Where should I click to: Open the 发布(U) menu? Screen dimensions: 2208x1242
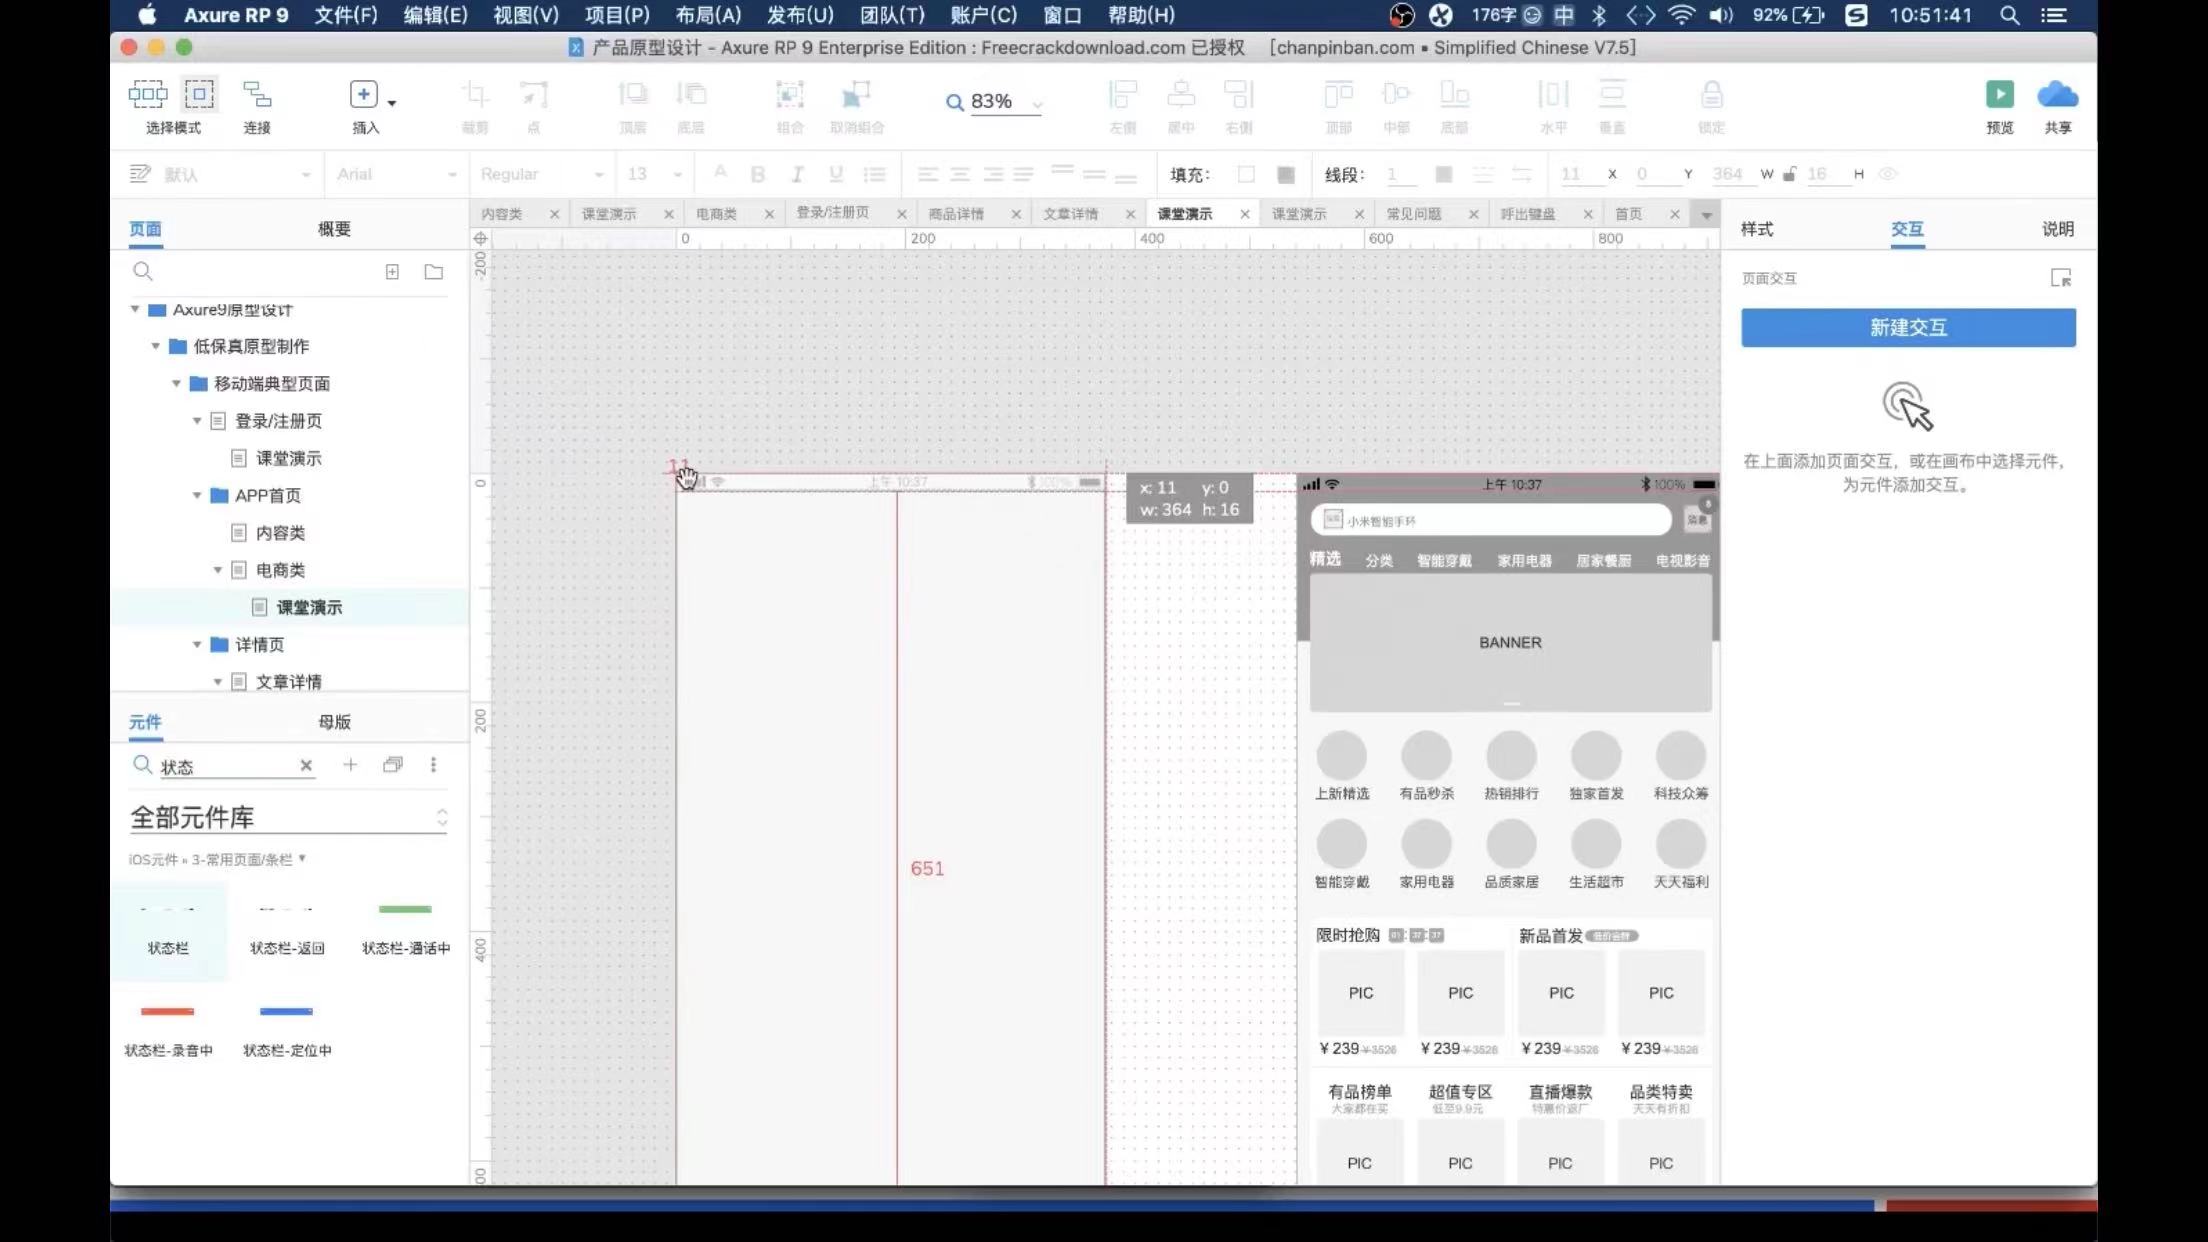click(x=799, y=15)
